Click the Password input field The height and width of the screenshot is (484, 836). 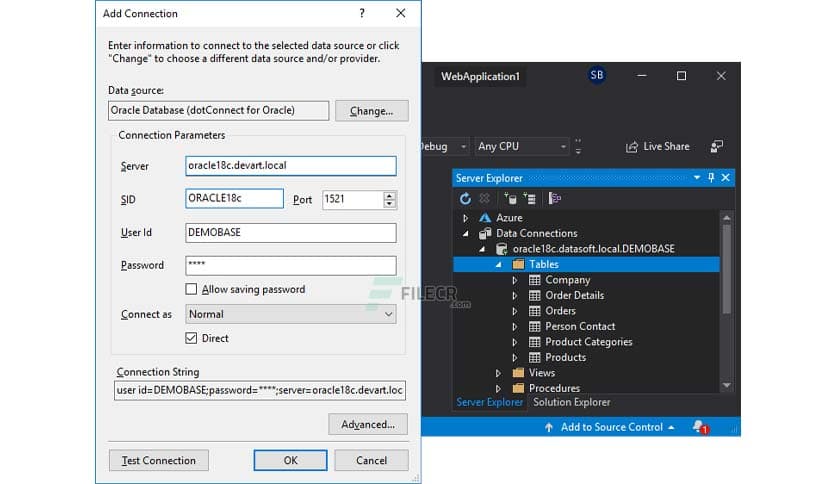pyautogui.click(x=291, y=265)
